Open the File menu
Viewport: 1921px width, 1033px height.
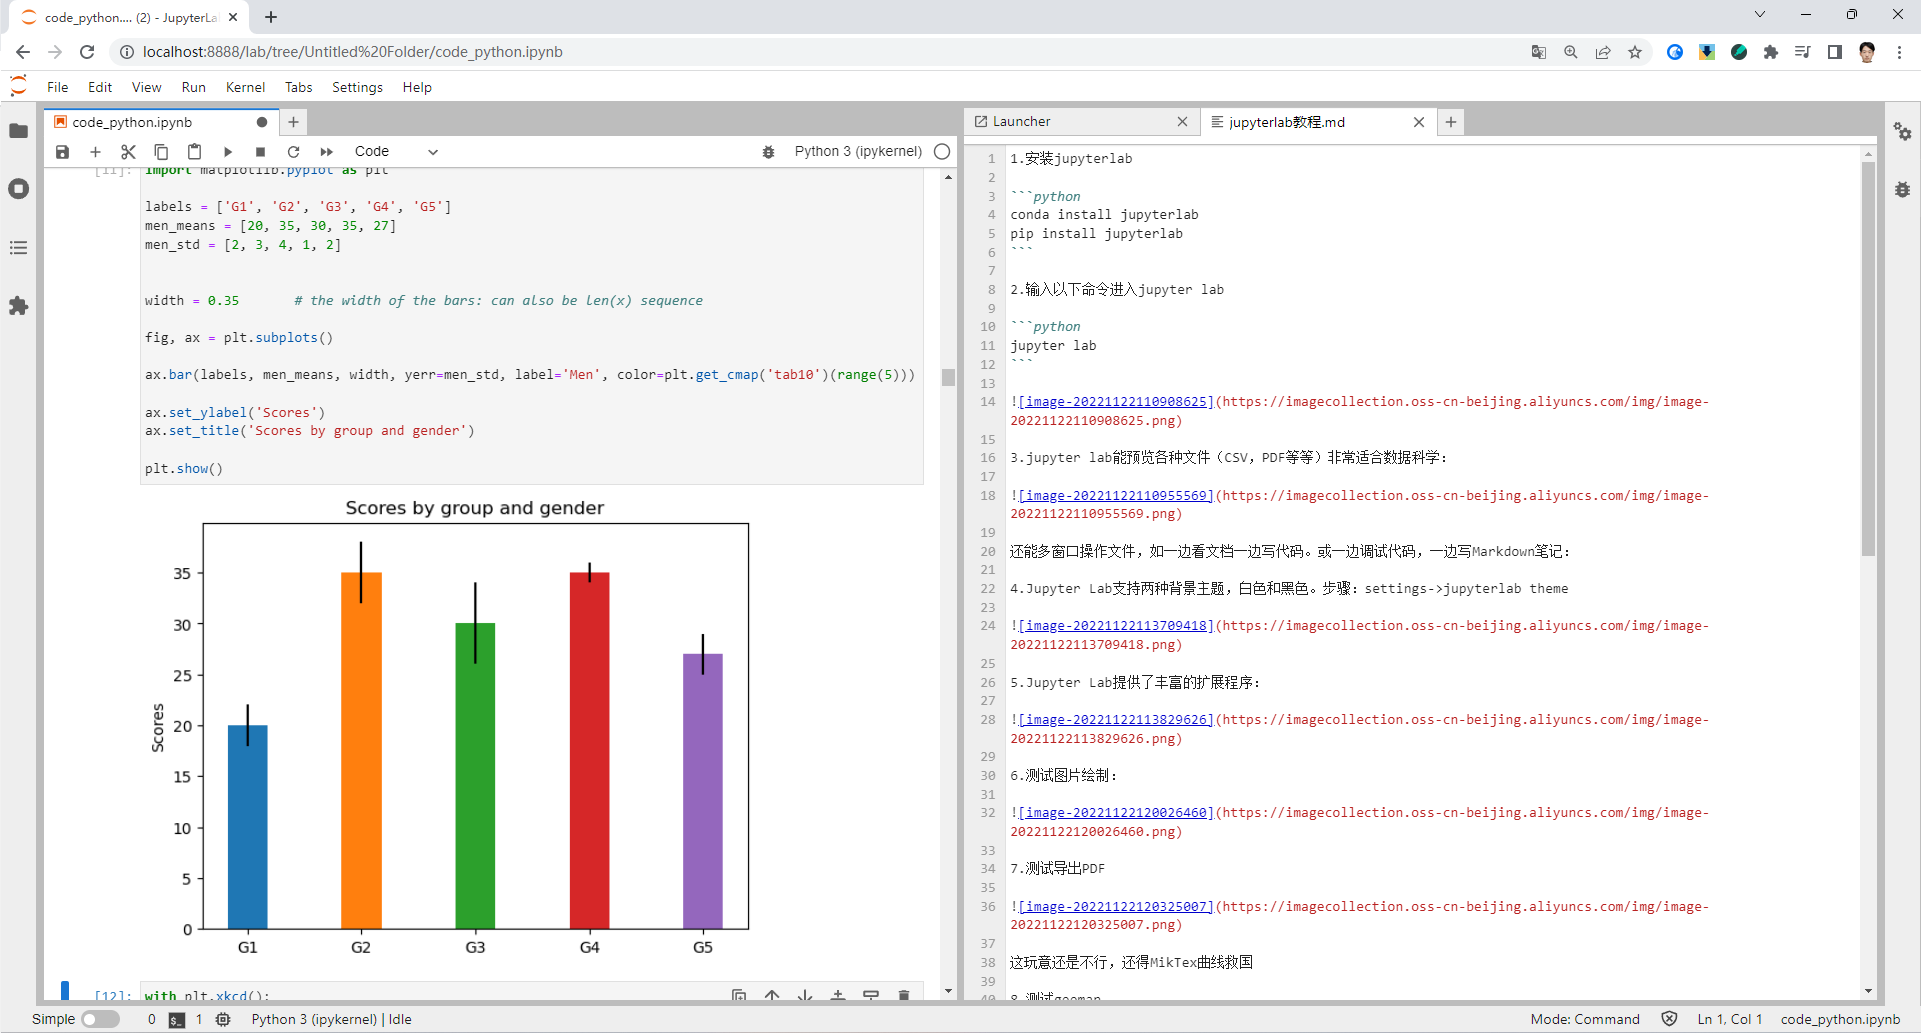click(58, 87)
